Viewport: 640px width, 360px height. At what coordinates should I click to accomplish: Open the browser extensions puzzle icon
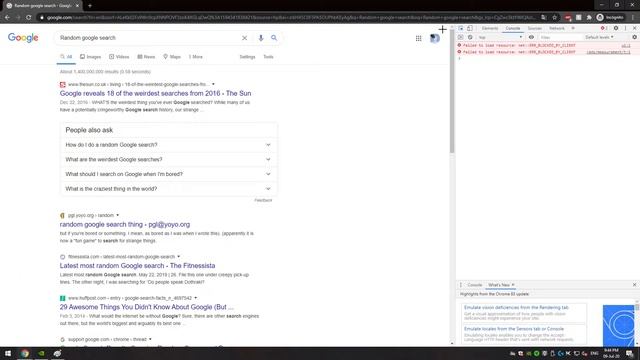click(x=589, y=18)
